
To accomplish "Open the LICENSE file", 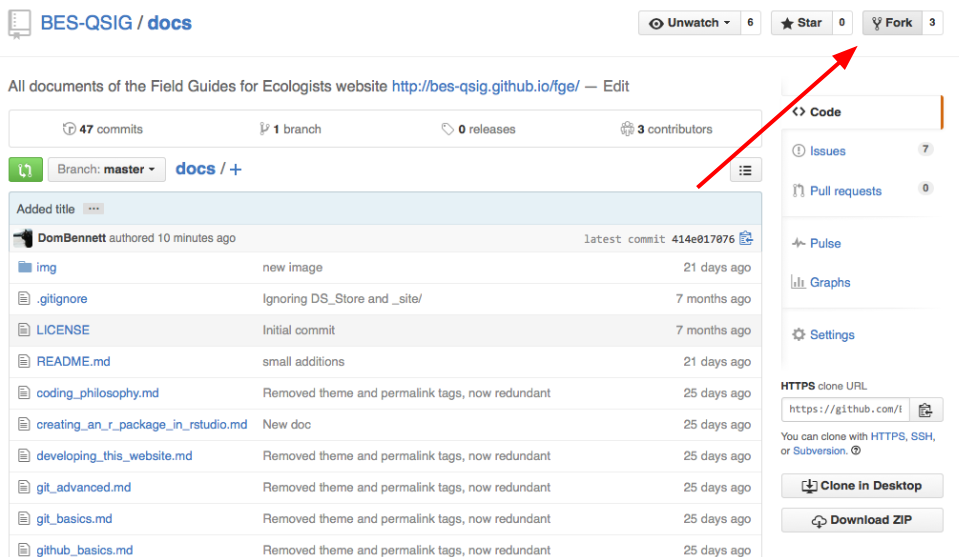I will pyautogui.click(x=63, y=330).
